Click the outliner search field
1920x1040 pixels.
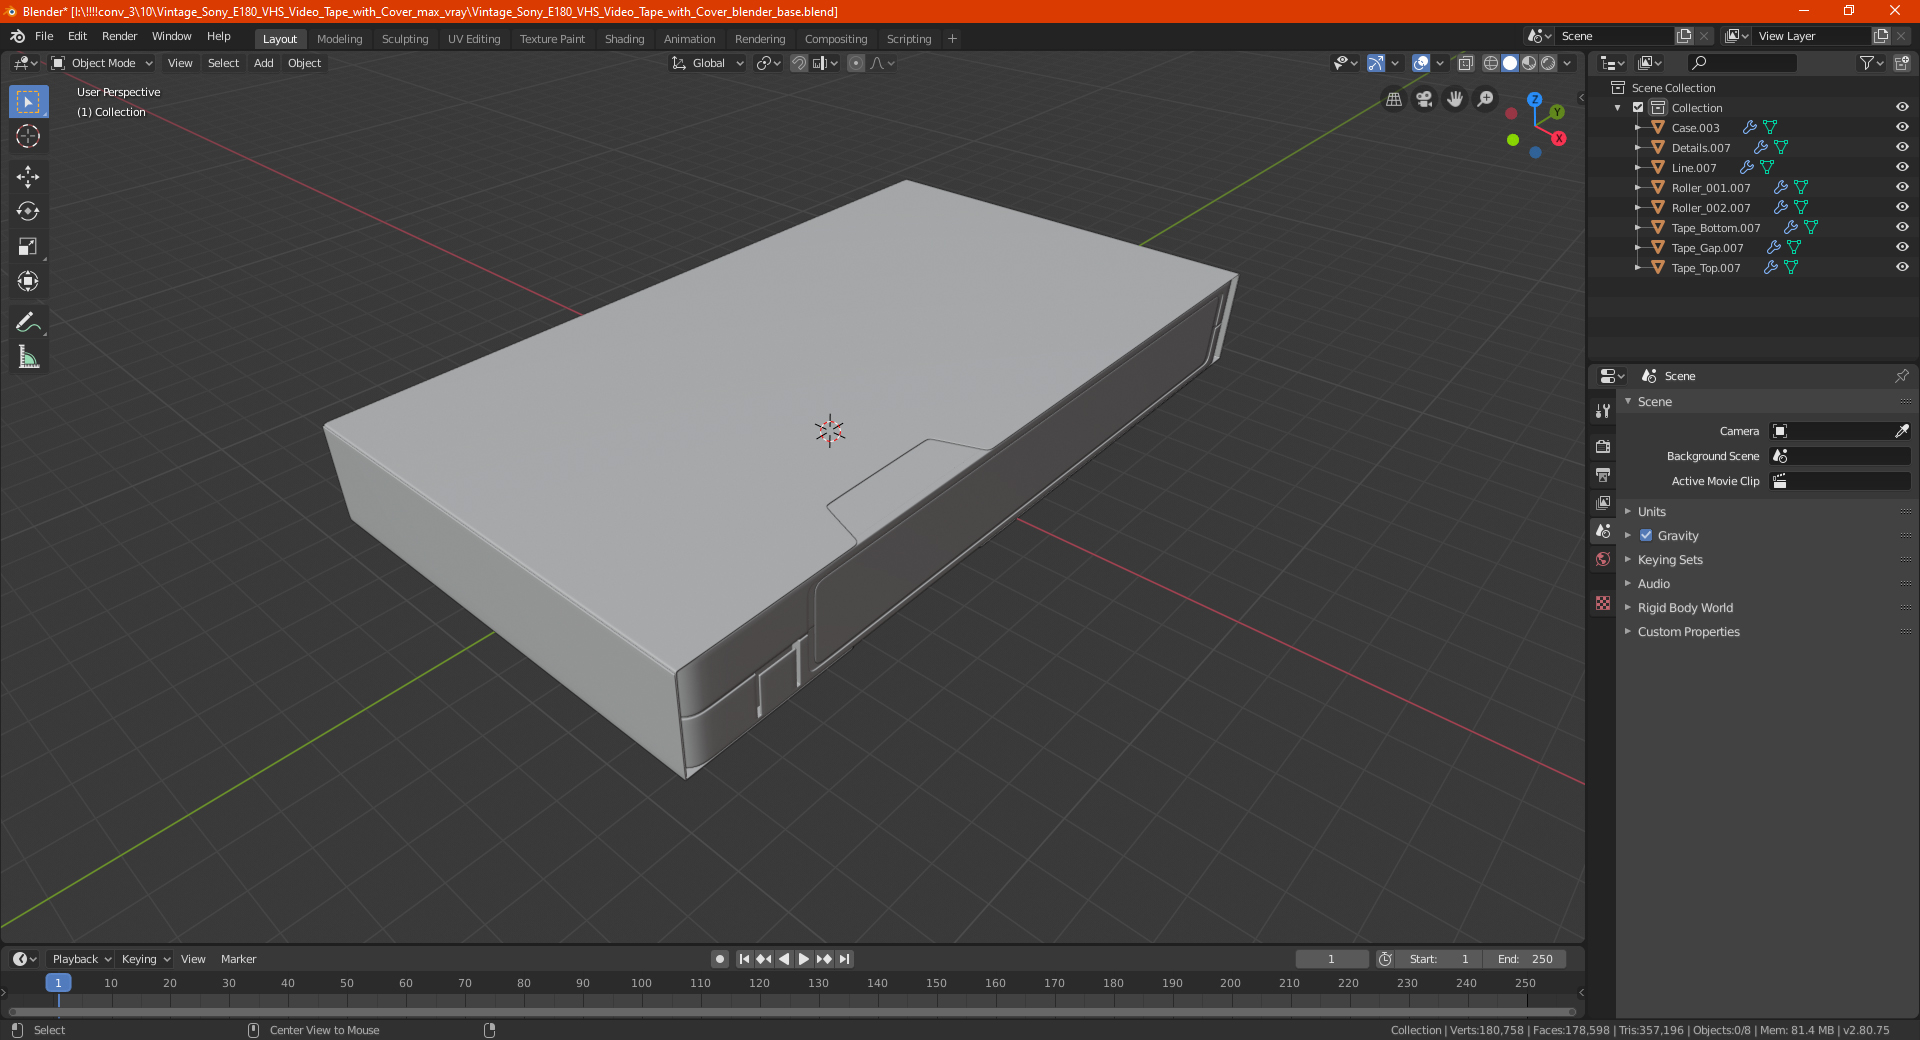click(1742, 63)
